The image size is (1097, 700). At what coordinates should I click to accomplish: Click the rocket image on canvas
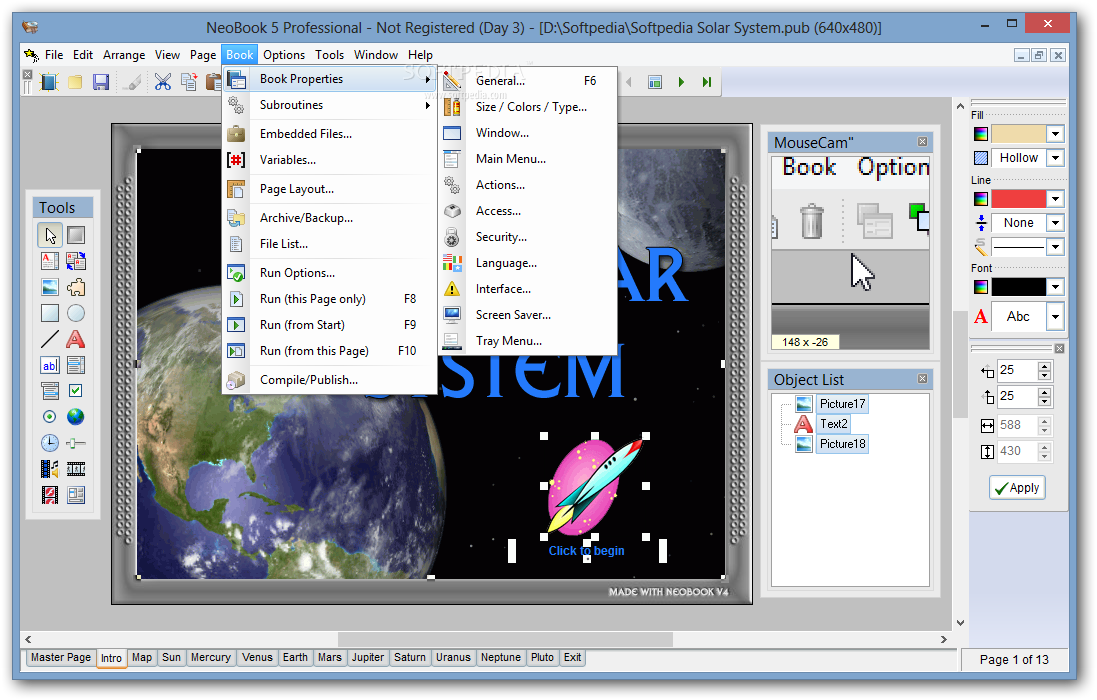[595, 486]
